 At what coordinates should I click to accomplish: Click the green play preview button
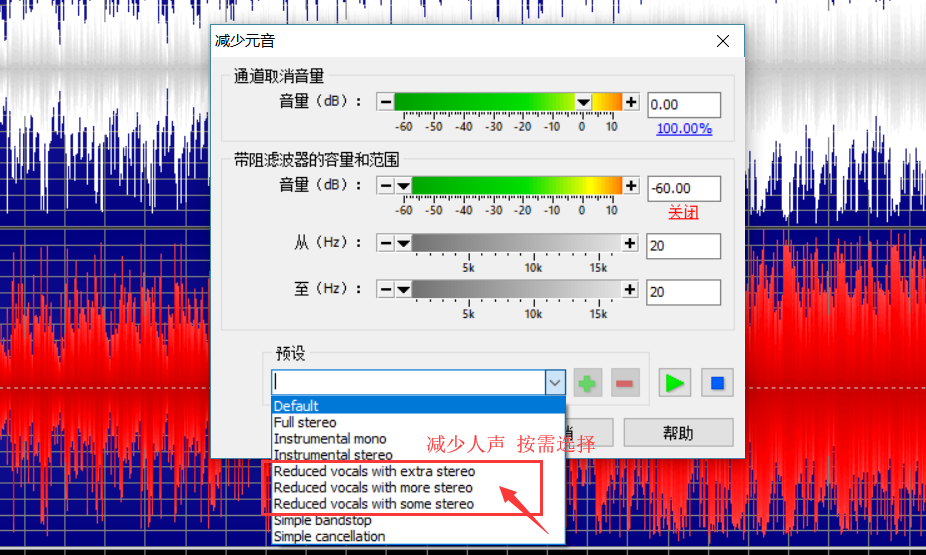click(675, 383)
